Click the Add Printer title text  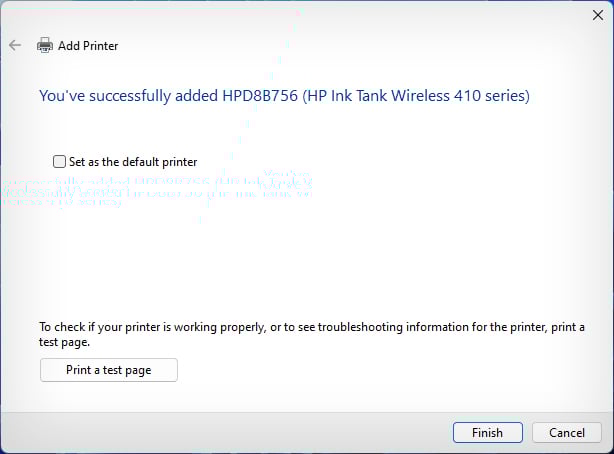pyautogui.click(x=88, y=46)
